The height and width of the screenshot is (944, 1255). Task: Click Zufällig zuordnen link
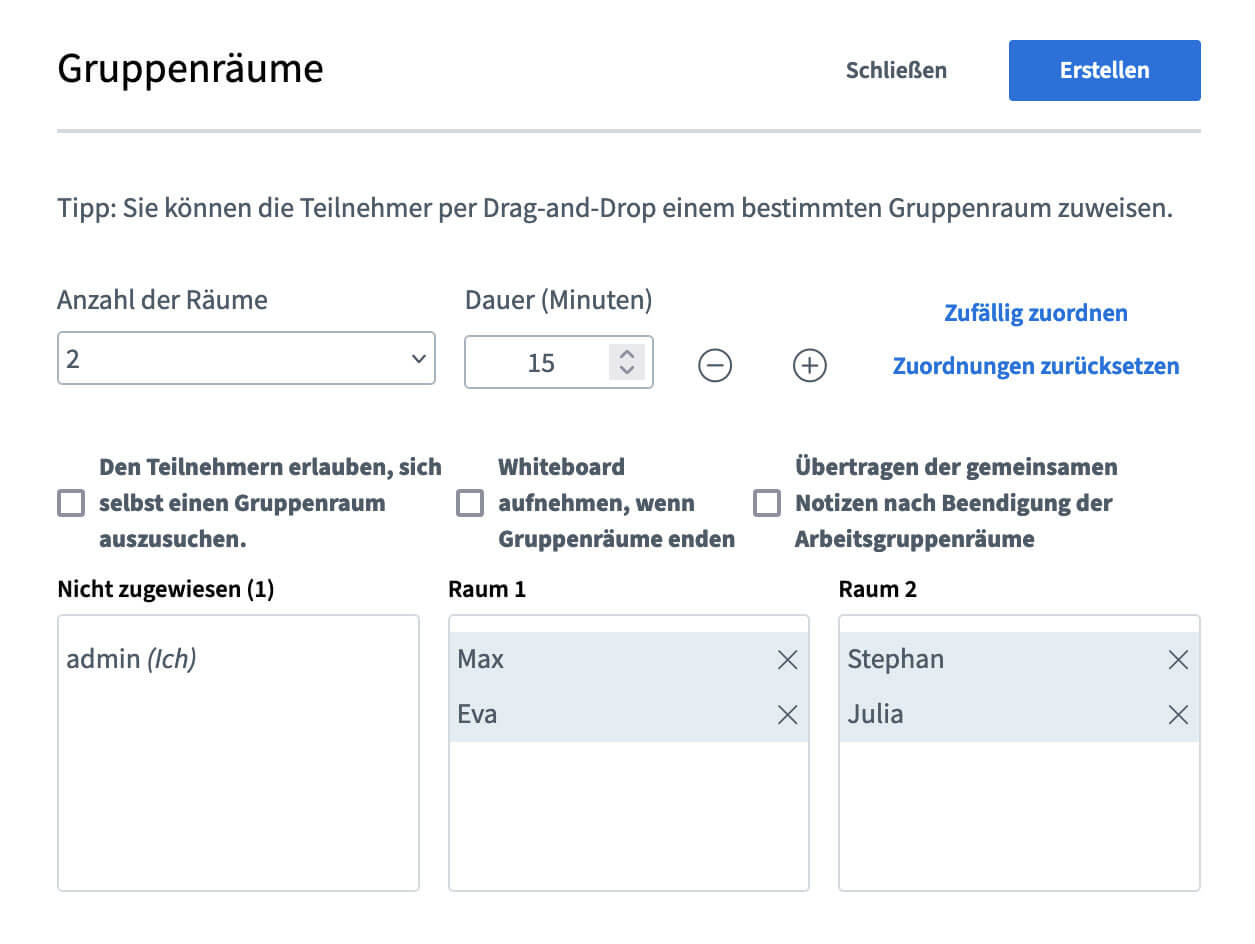(x=1036, y=313)
